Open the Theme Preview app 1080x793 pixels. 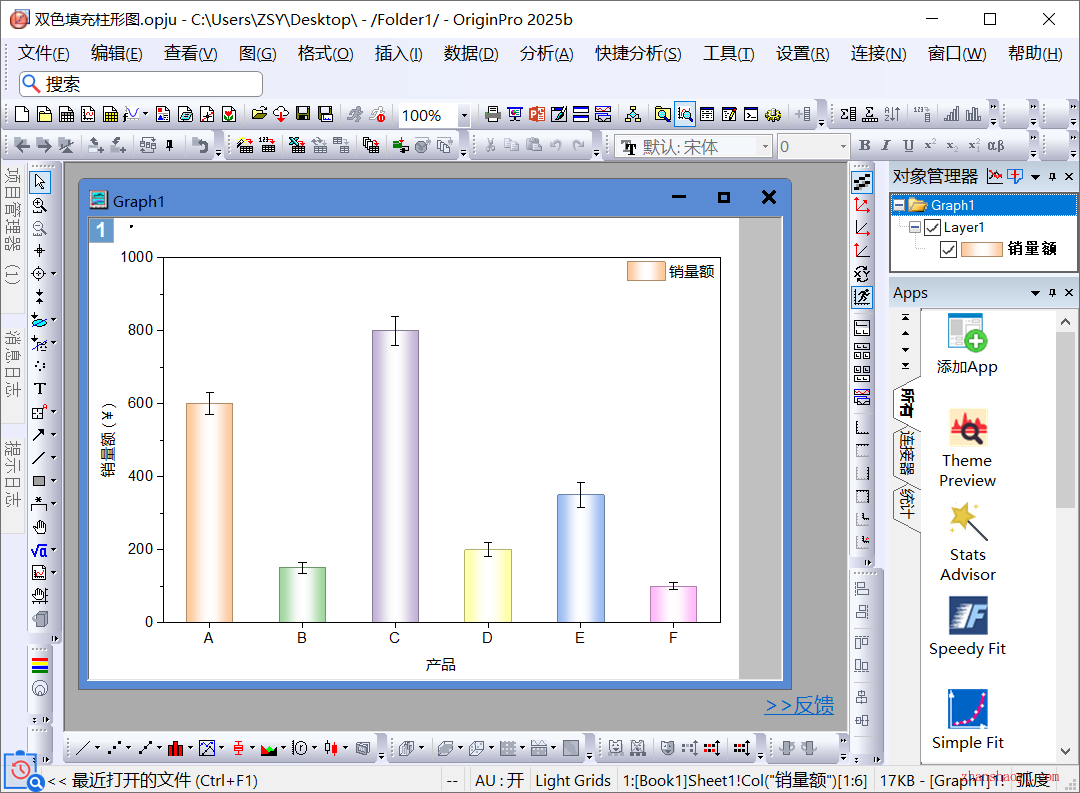967,450
